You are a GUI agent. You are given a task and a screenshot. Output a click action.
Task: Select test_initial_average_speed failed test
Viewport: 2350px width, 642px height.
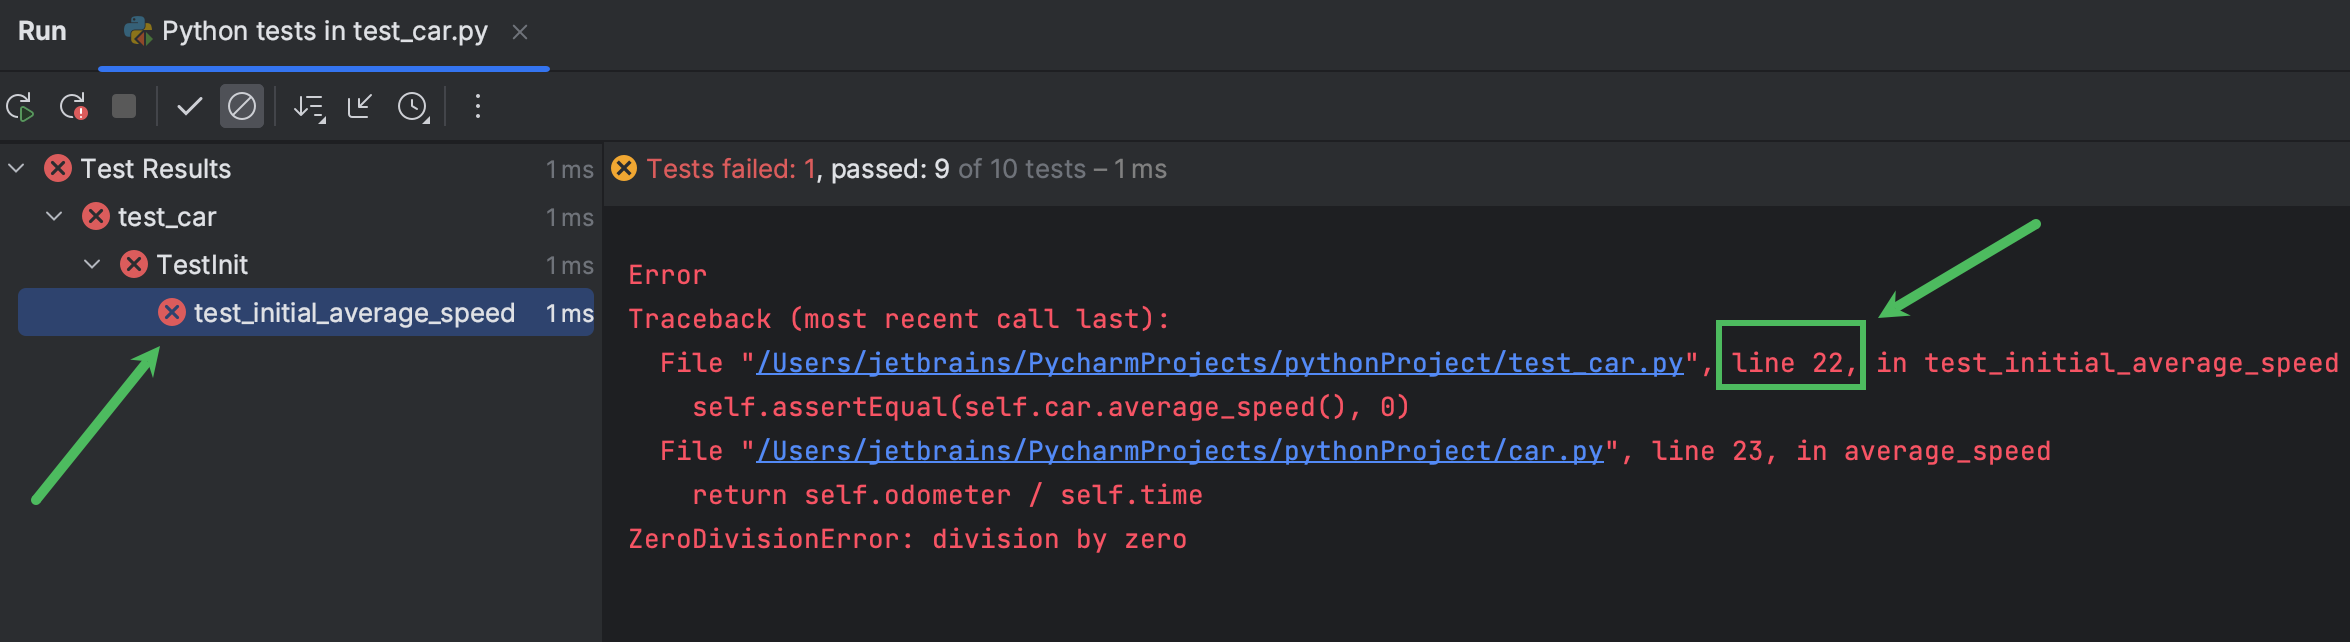point(354,313)
